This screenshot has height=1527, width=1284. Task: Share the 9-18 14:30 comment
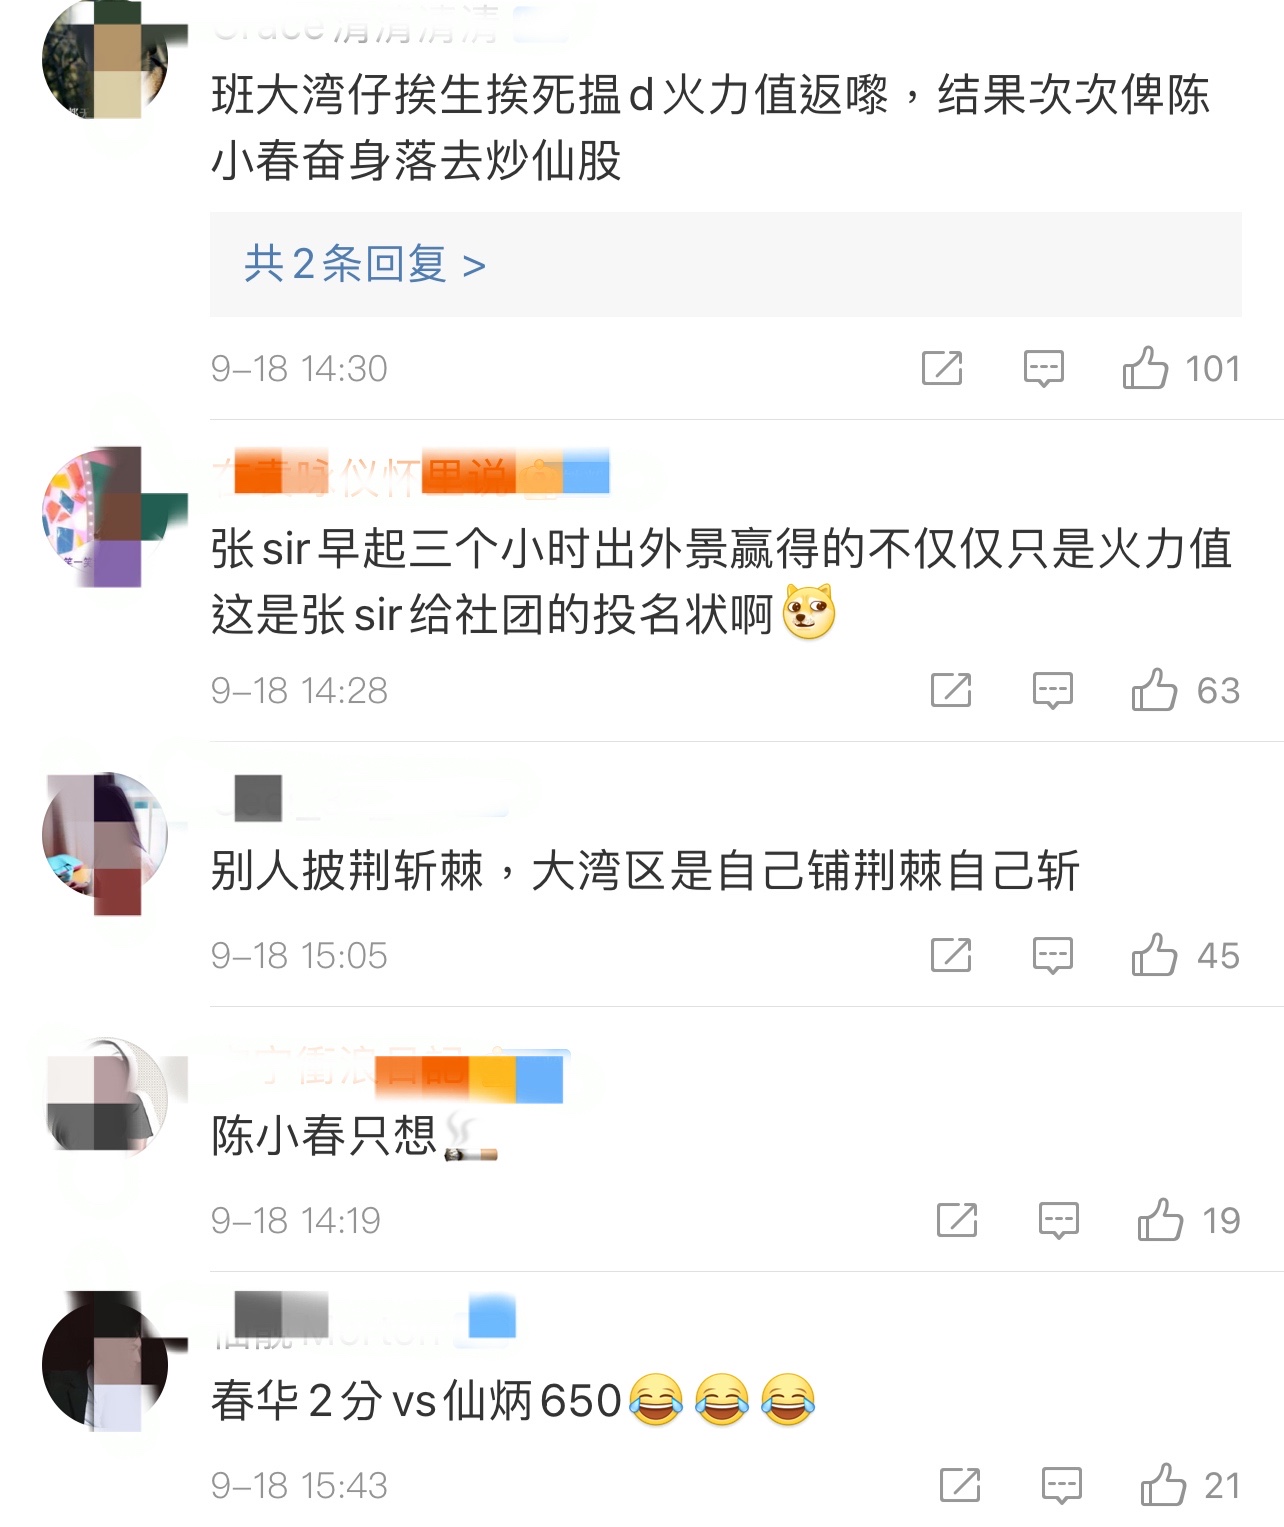pyautogui.click(x=942, y=368)
